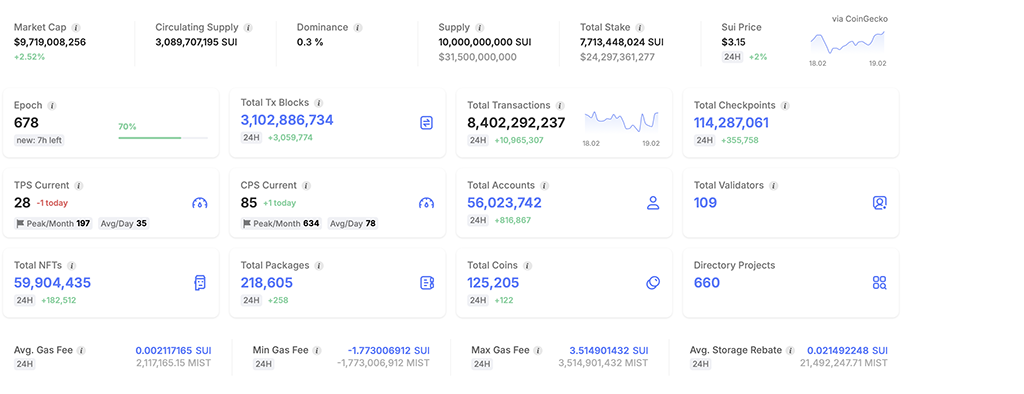Click info icon next to Circulating Supply
The height and width of the screenshot is (394, 1024).
click(x=248, y=27)
